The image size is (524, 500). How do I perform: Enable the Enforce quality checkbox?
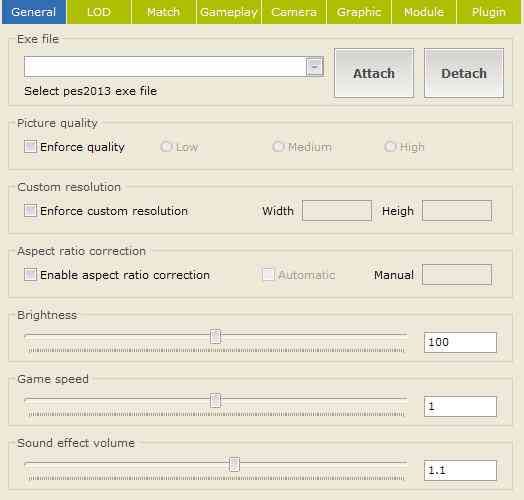point(30,146)
